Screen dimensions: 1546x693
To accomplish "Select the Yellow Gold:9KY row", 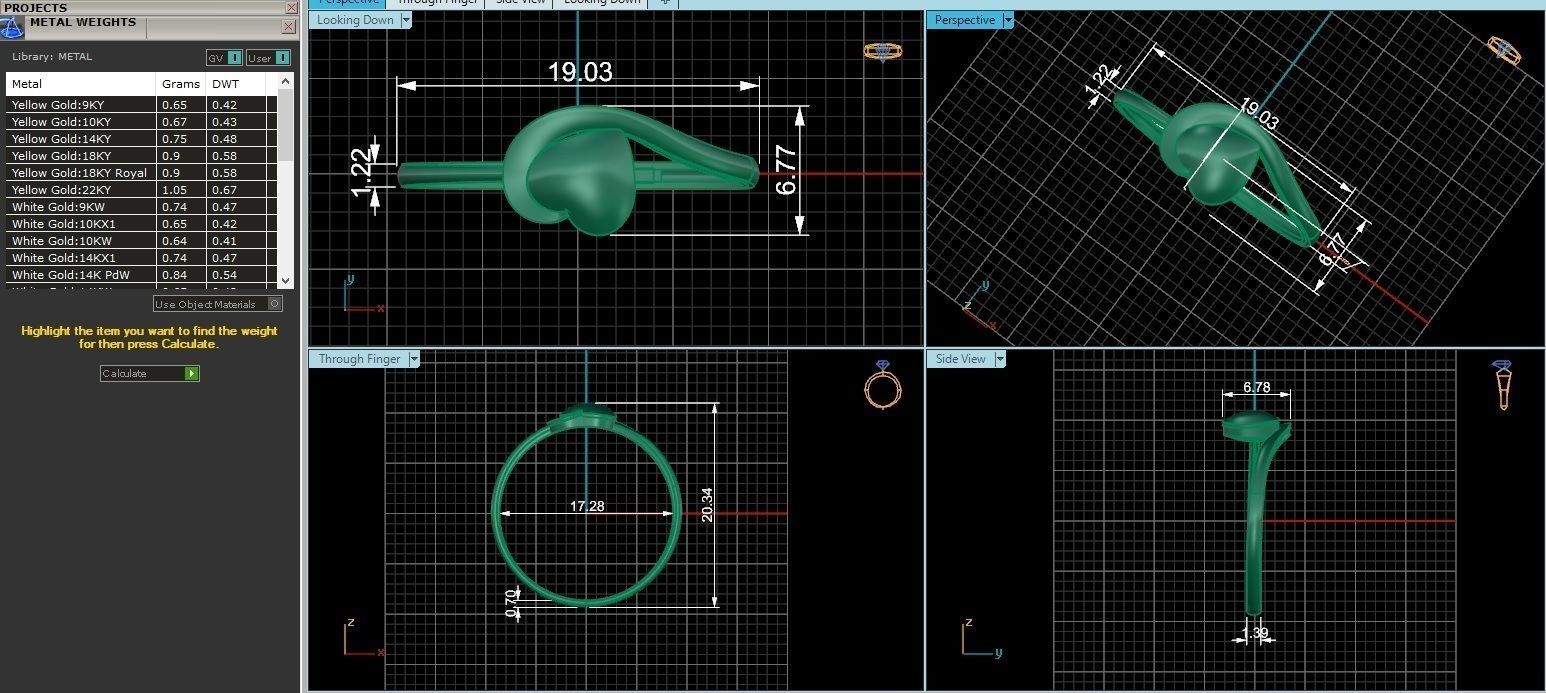I will (x=141, y=105).
